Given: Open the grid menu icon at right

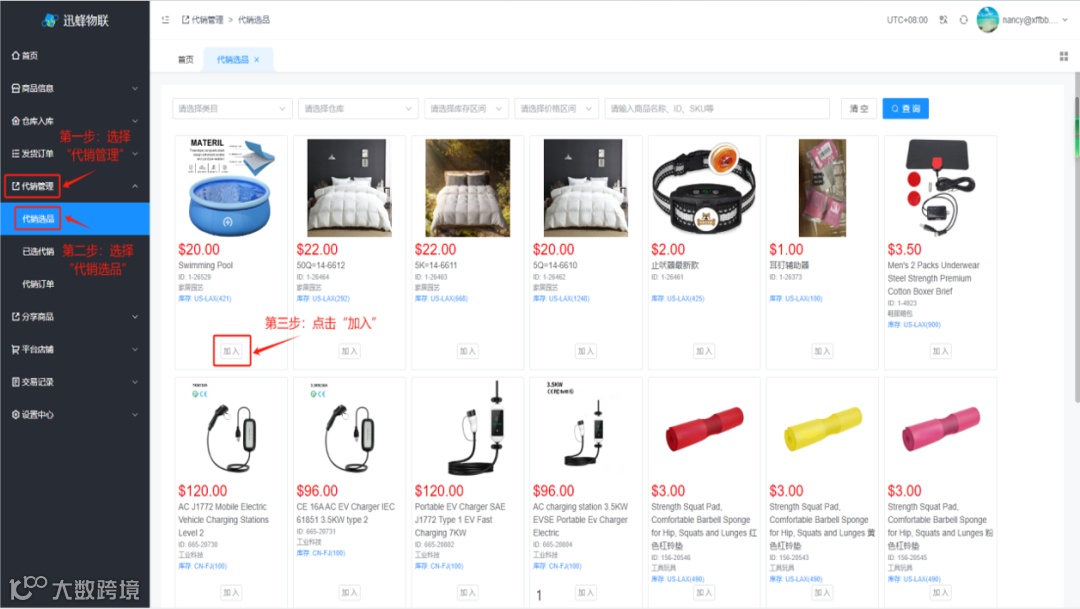Looking at the screenshot, I should coord(1063,56).
